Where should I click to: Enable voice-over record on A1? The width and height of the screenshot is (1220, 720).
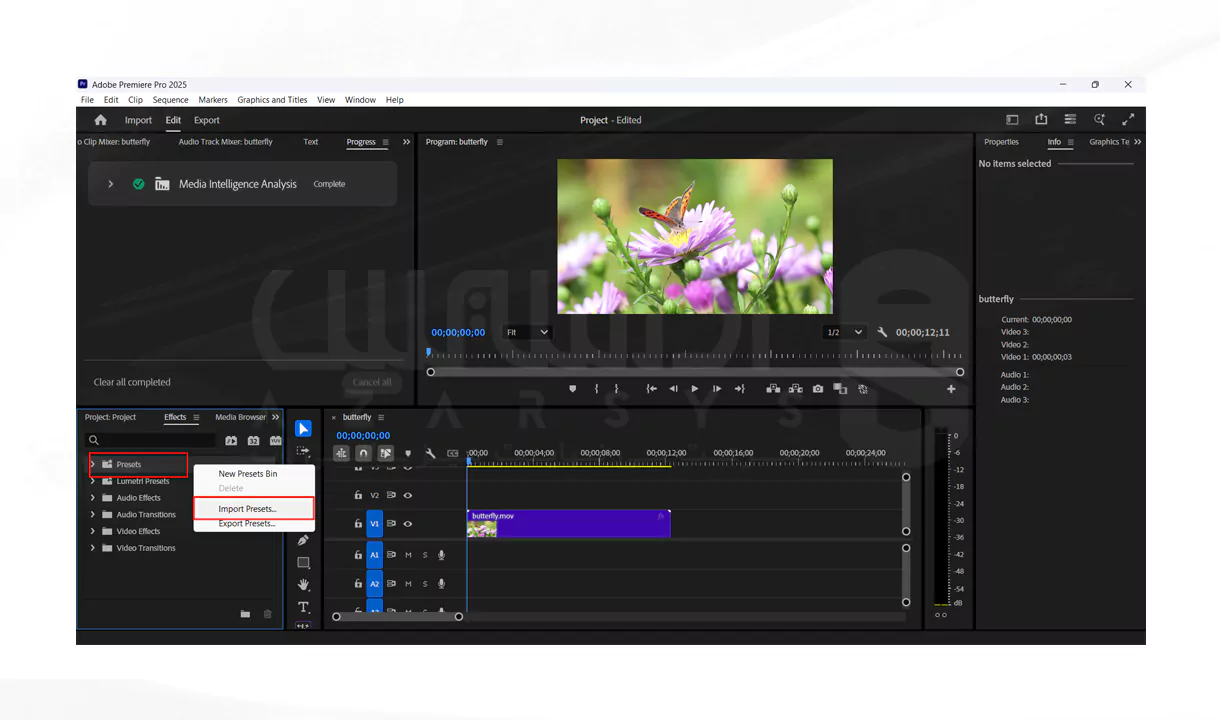(441, 555)
